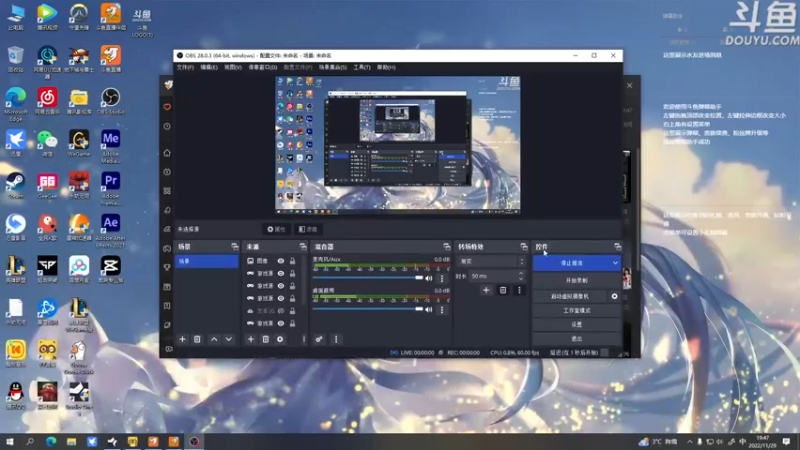Screen dimensions: 800x450
Task: Delete the selected source with the trash icon
Action: tap(265, 339)
